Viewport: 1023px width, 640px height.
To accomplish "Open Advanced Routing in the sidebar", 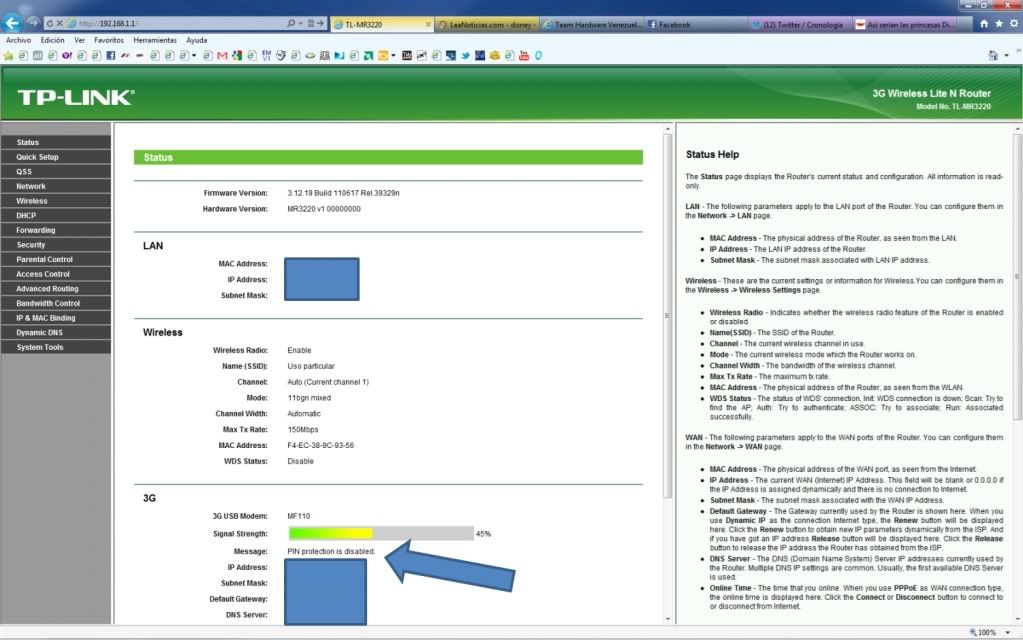I will pyautogui.click(x=55, y=288).
